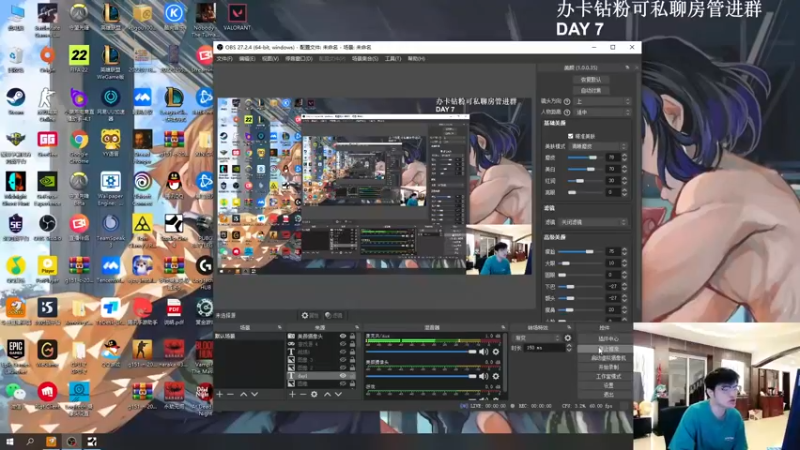
Task: Toggle visibility of the first camera source
Action: click(343, 336)
